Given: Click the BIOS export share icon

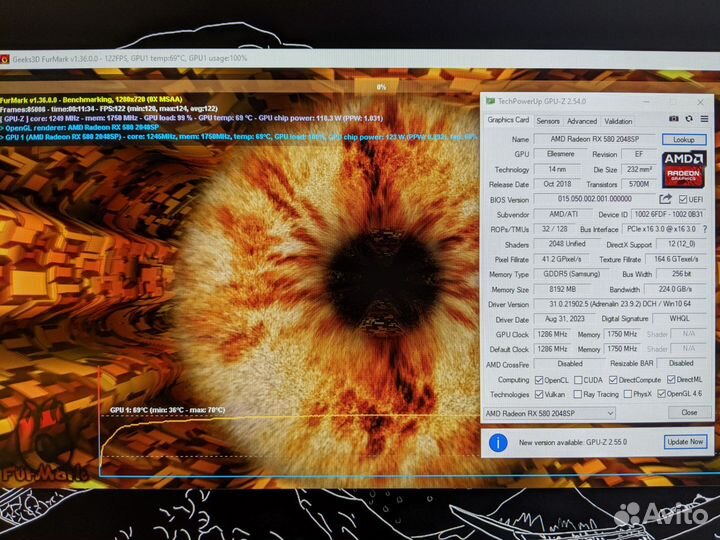Looking at the screenshot, I should [665, 199].
